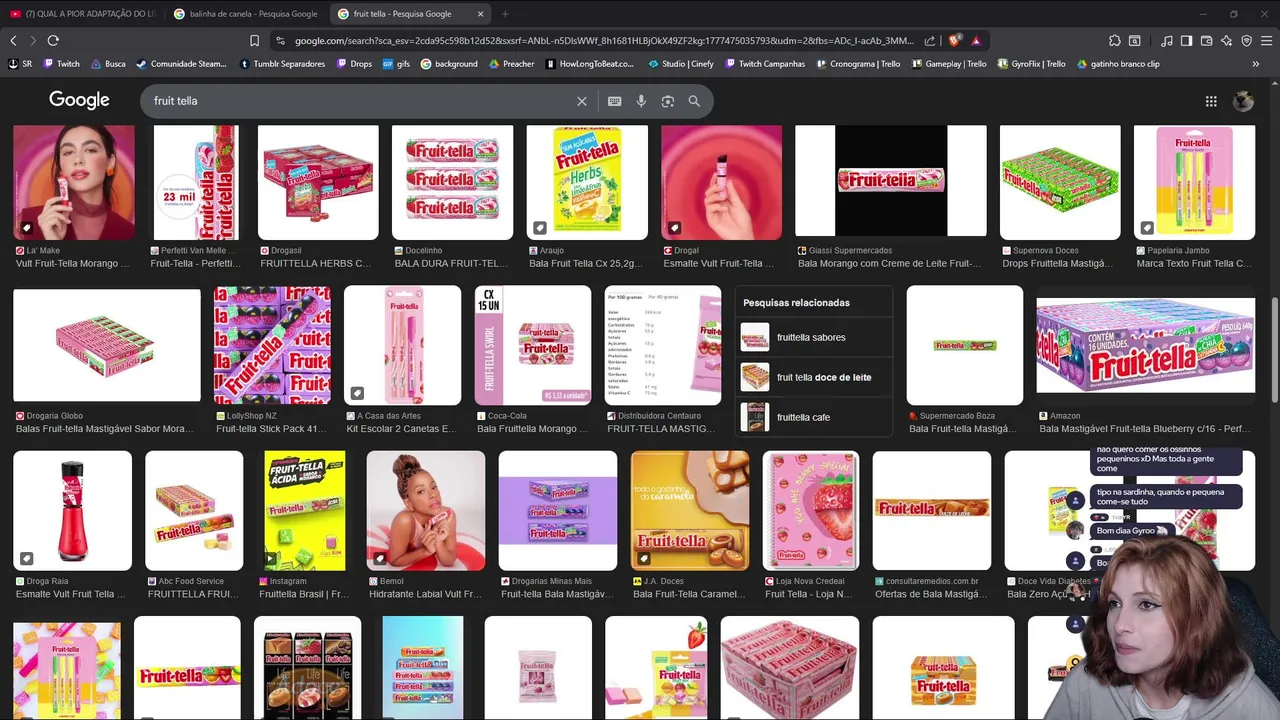Open gatinho branco clip bookmark
This screenshot has width=1280, height=720.
tap(1118, 64)
